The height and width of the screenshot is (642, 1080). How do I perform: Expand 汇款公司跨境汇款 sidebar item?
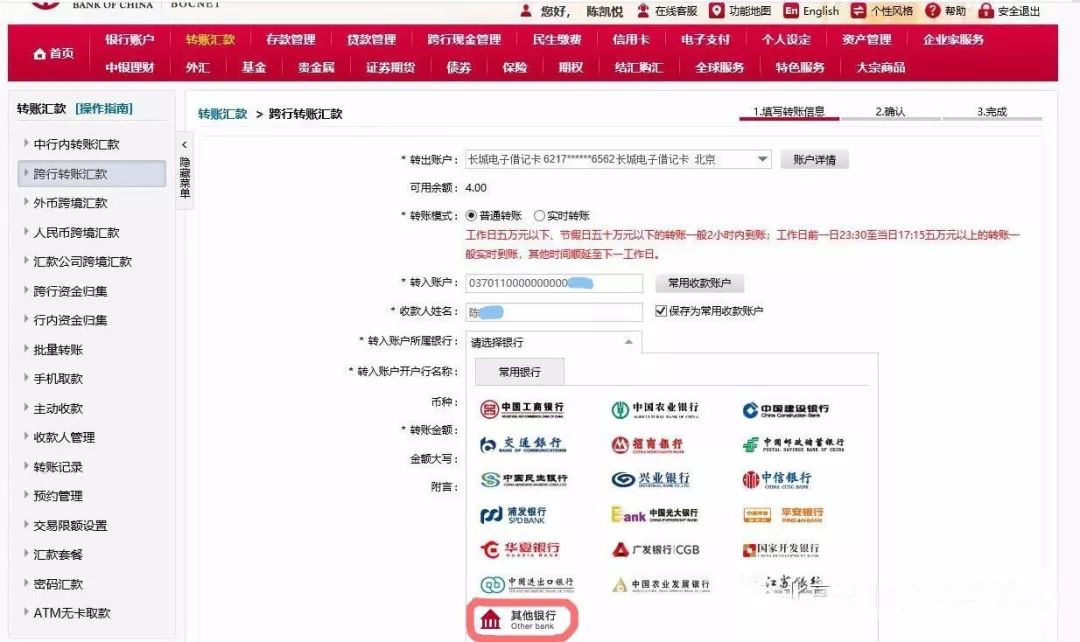pos(83,261)
